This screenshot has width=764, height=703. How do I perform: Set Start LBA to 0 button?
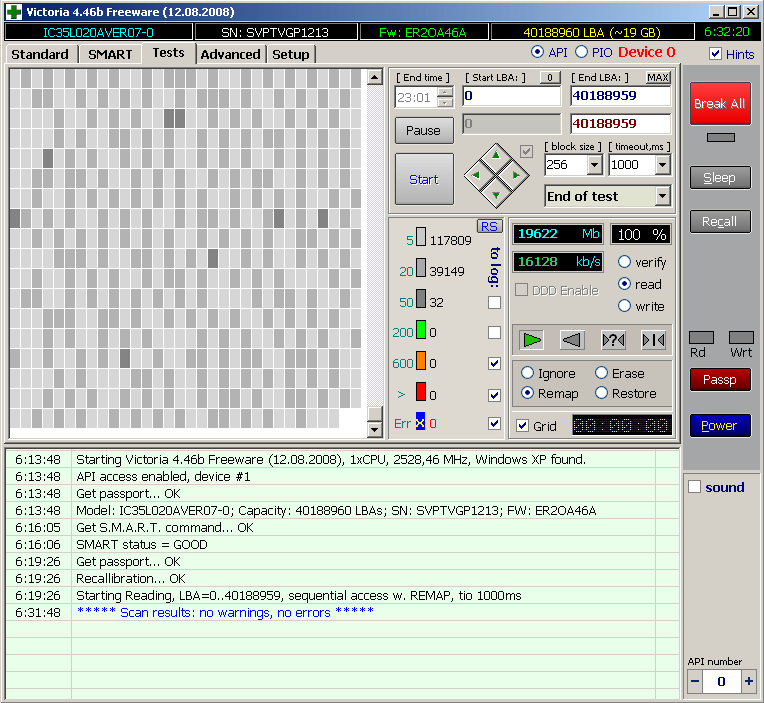(x=550, y=77)
